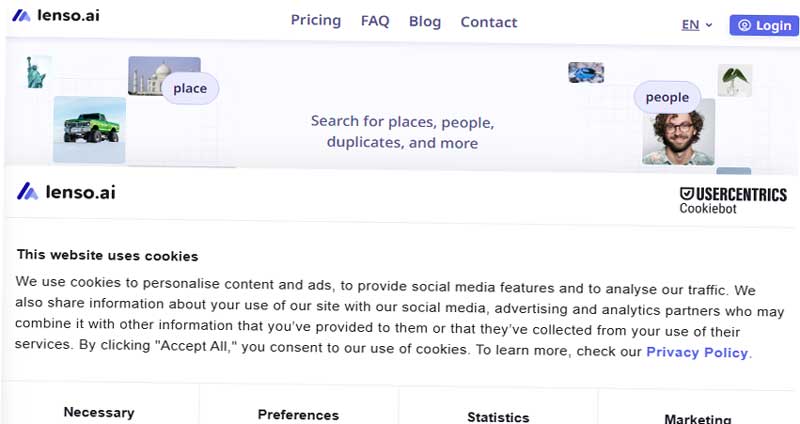Open the Pricing page
800x424 pixels.
coord(316,20)
